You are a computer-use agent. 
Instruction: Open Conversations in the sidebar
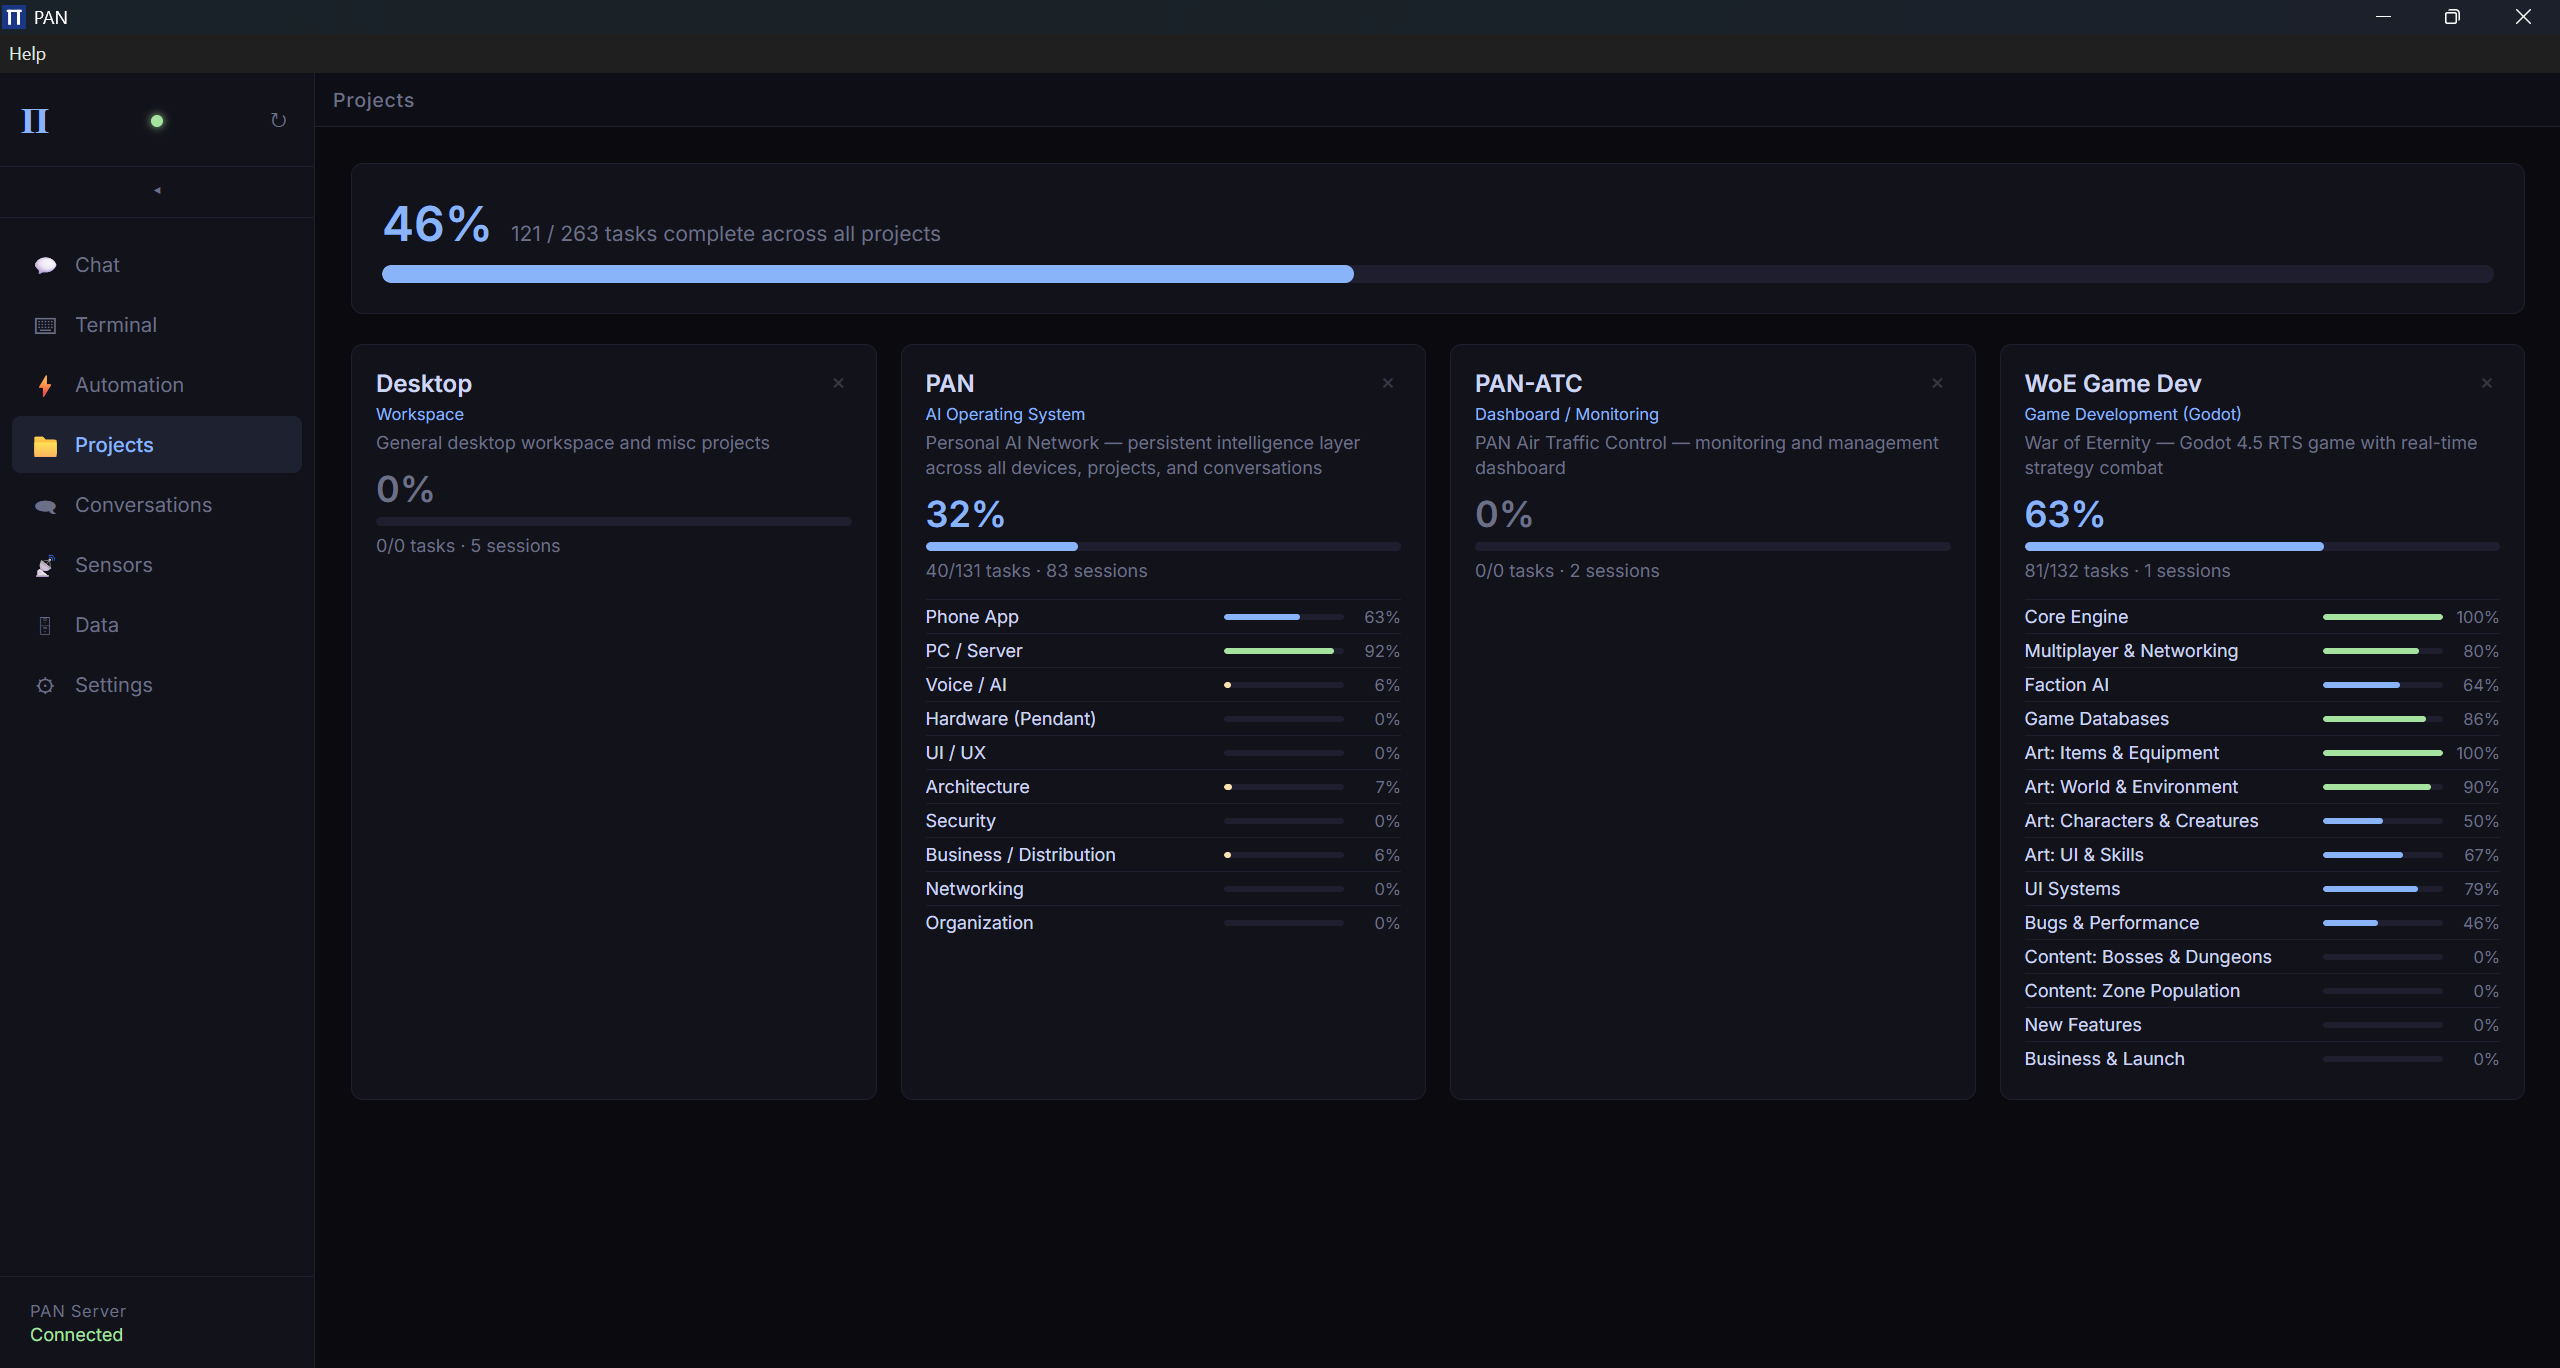(143, 505)
